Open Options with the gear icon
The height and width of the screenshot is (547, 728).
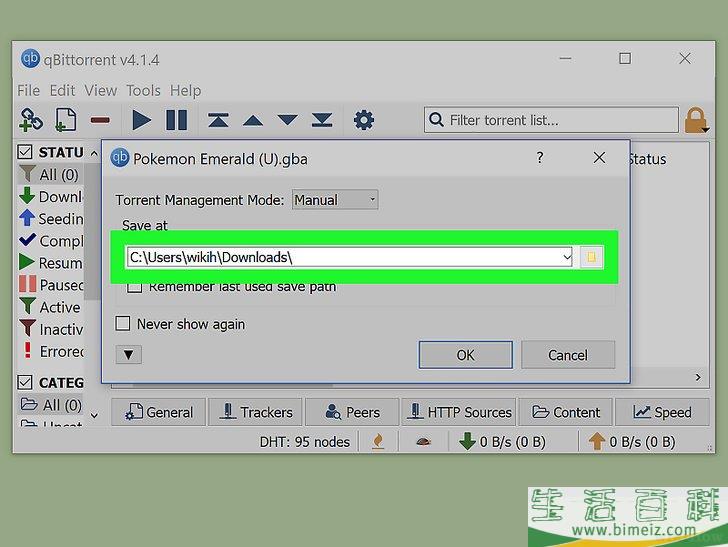(x=364, y=121)
